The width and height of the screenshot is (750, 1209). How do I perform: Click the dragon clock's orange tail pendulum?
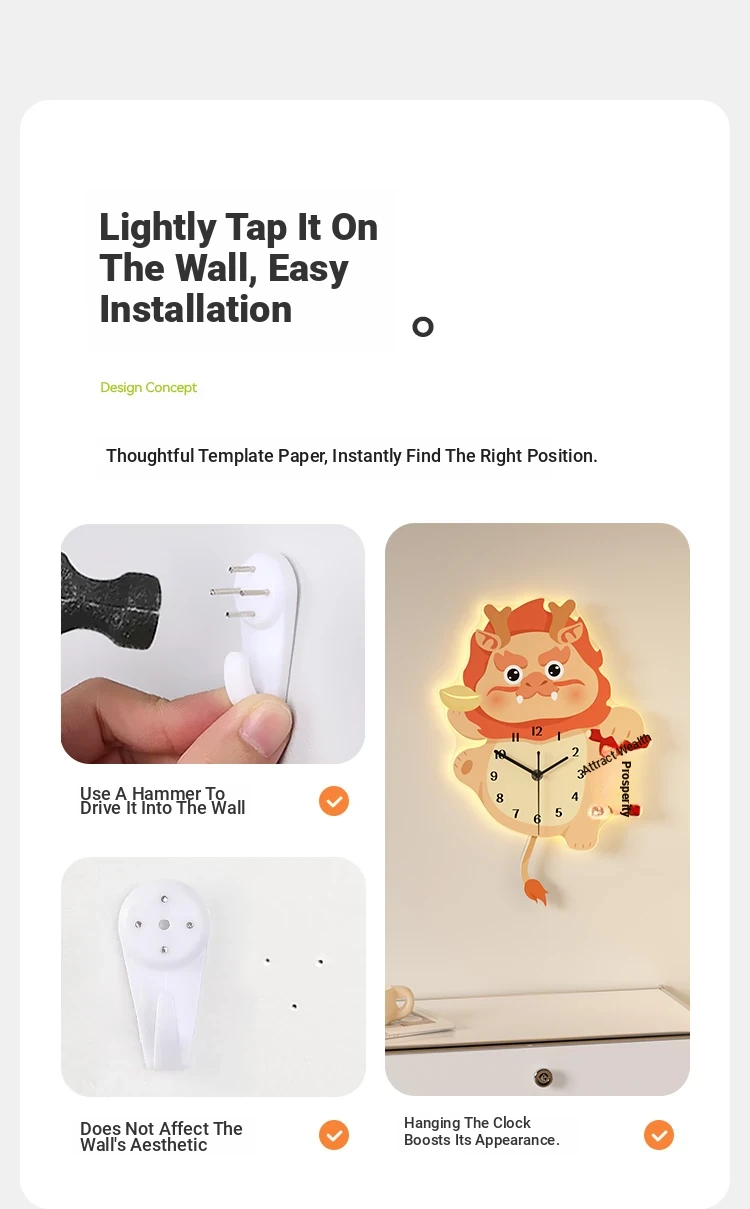(532, 878)
